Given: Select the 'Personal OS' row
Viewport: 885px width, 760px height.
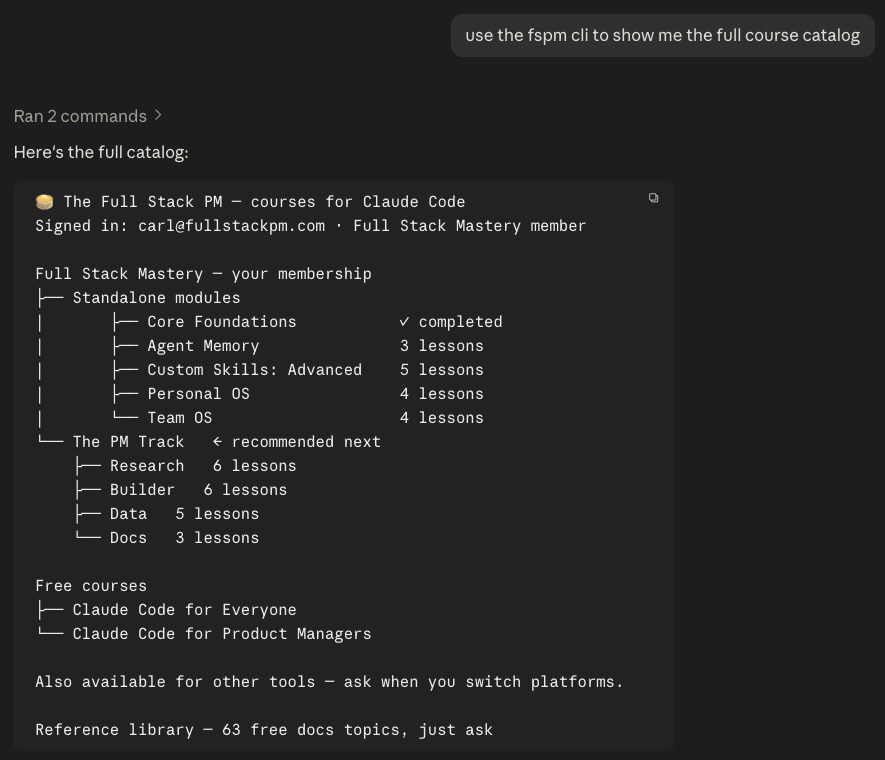Looking at the screenshot, I should (199, 394).
